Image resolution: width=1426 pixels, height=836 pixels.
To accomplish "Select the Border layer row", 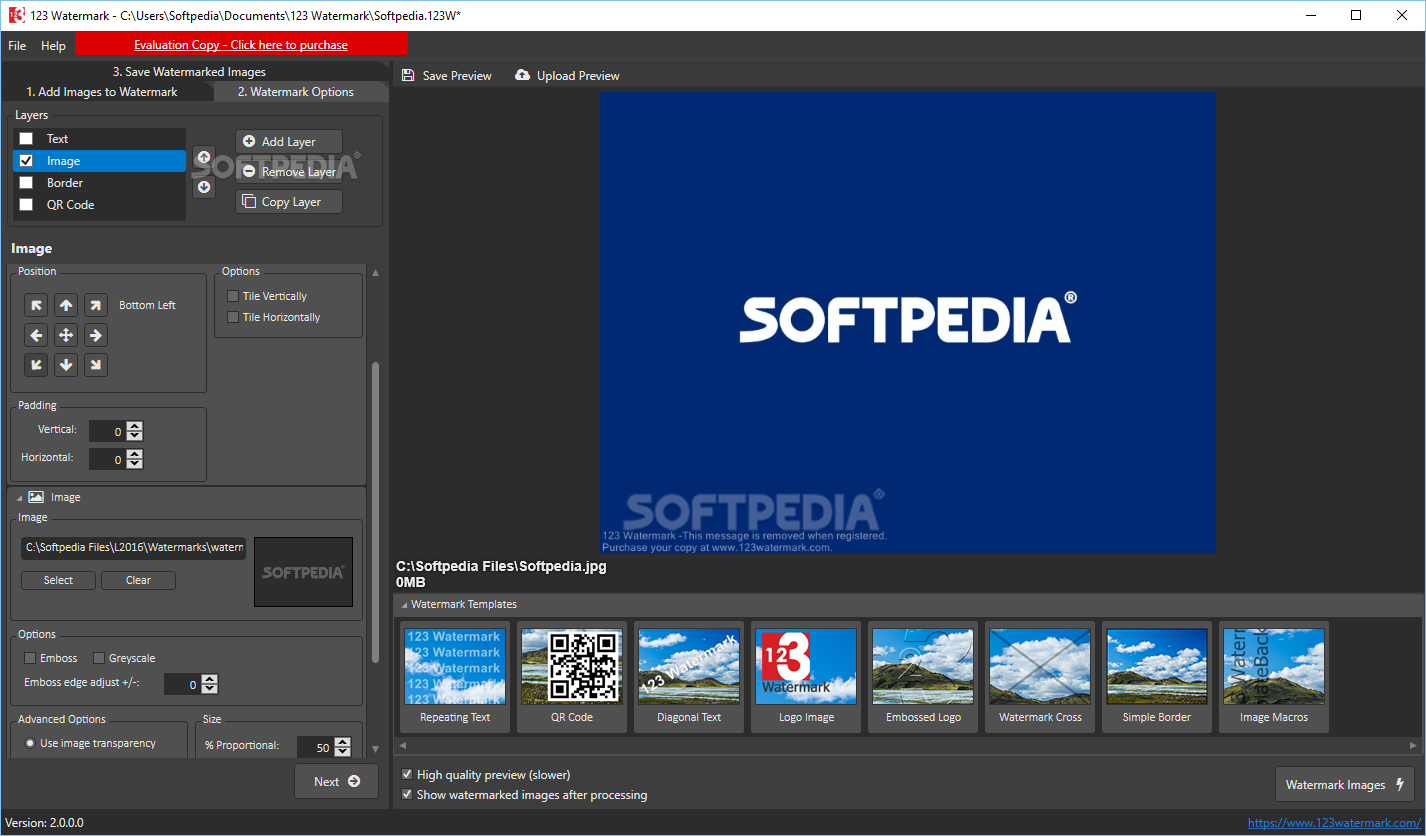I will pos(99,183).
